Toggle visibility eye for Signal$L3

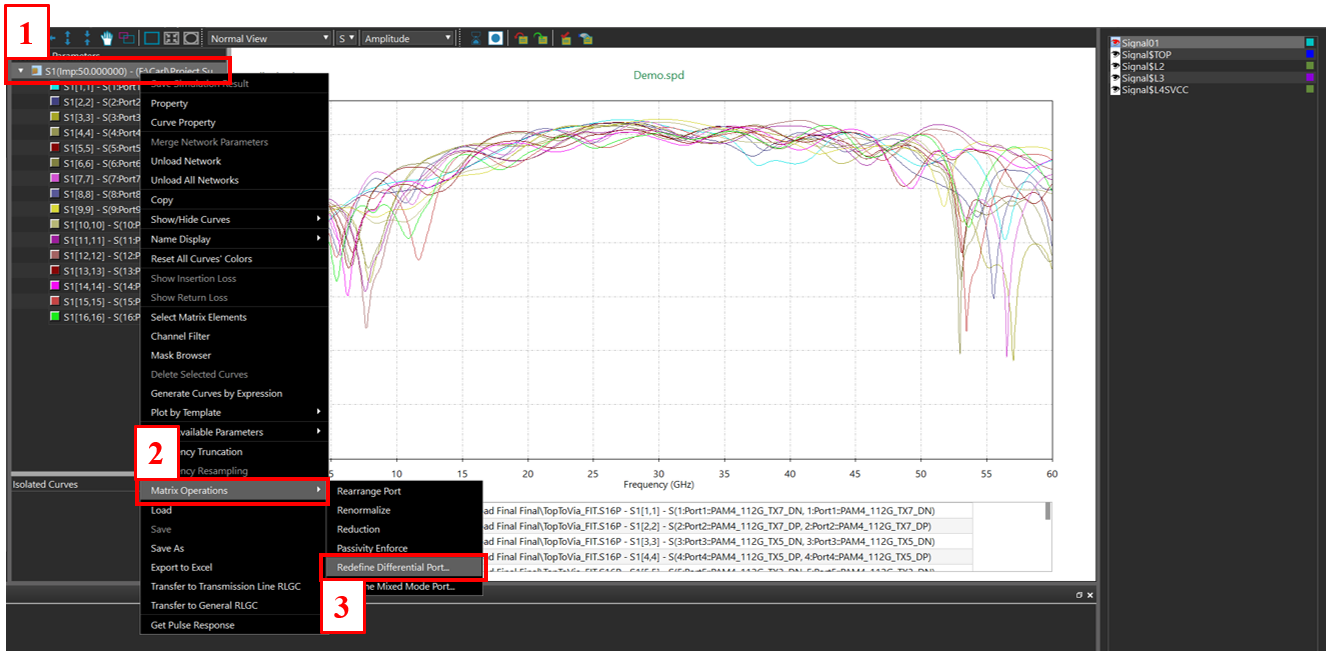(x=1116, y=78)
